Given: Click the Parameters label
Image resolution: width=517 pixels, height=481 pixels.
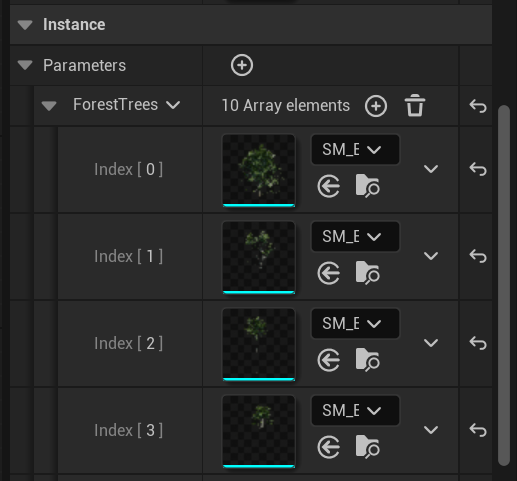Looking at the screenshot, I should (84, 65).
